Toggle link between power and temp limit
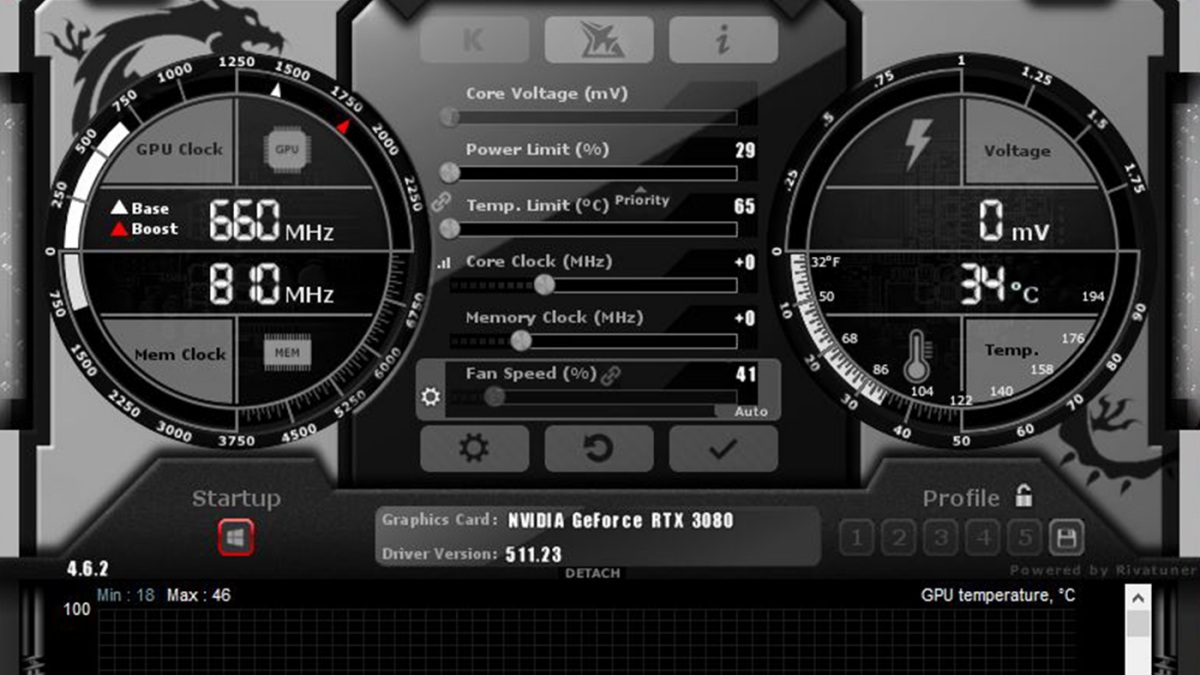This screenshot has height=675, width=1200. [x=441, y=201]
